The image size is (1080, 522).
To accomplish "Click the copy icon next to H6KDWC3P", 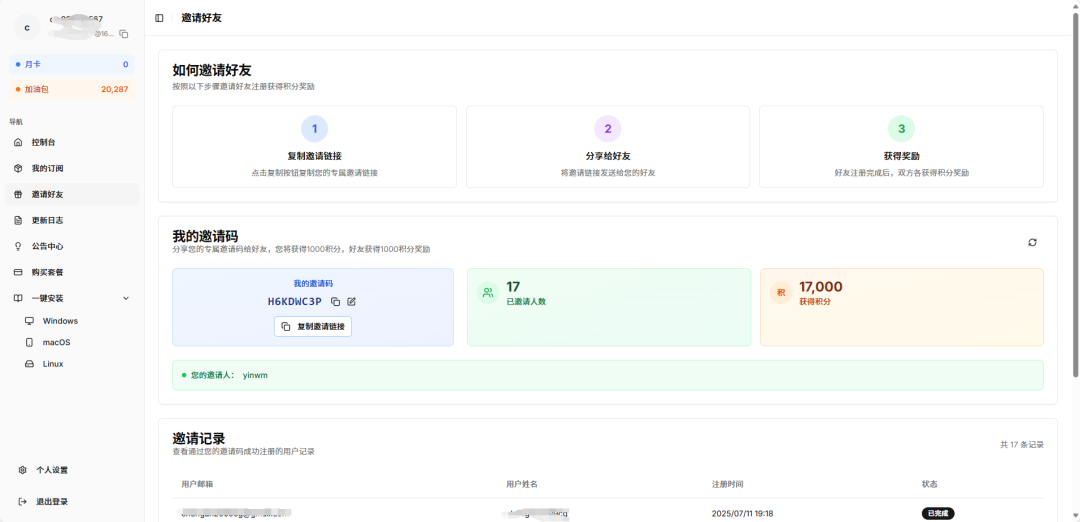I will tap(336, 301).
